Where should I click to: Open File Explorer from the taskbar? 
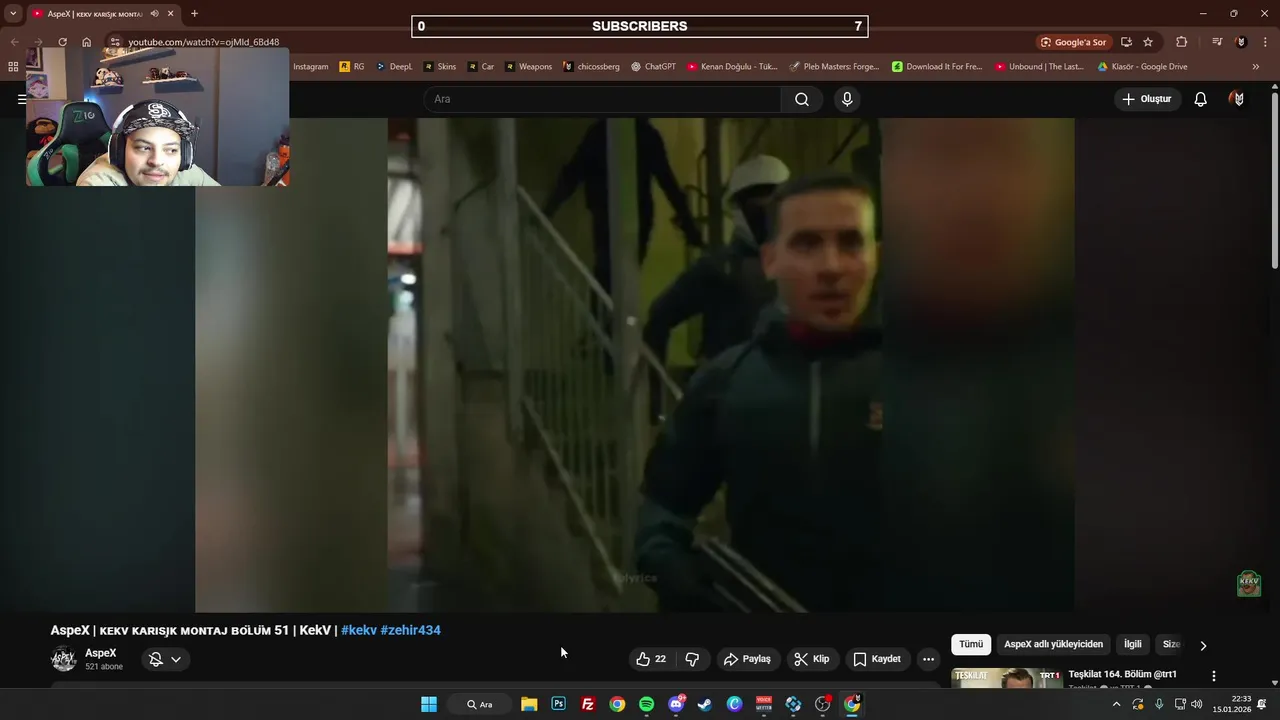click(x=529, y=704)
